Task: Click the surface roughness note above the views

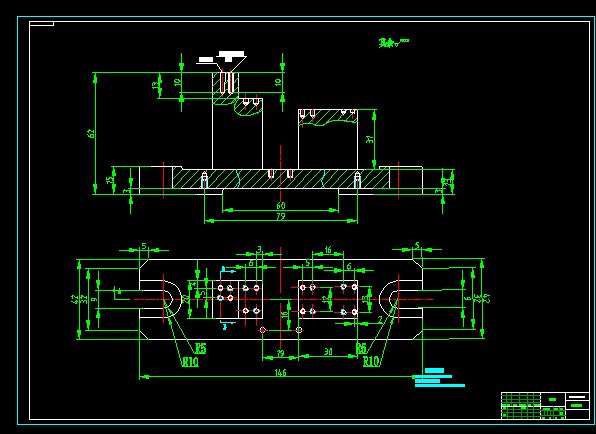Action: (394, 43)
